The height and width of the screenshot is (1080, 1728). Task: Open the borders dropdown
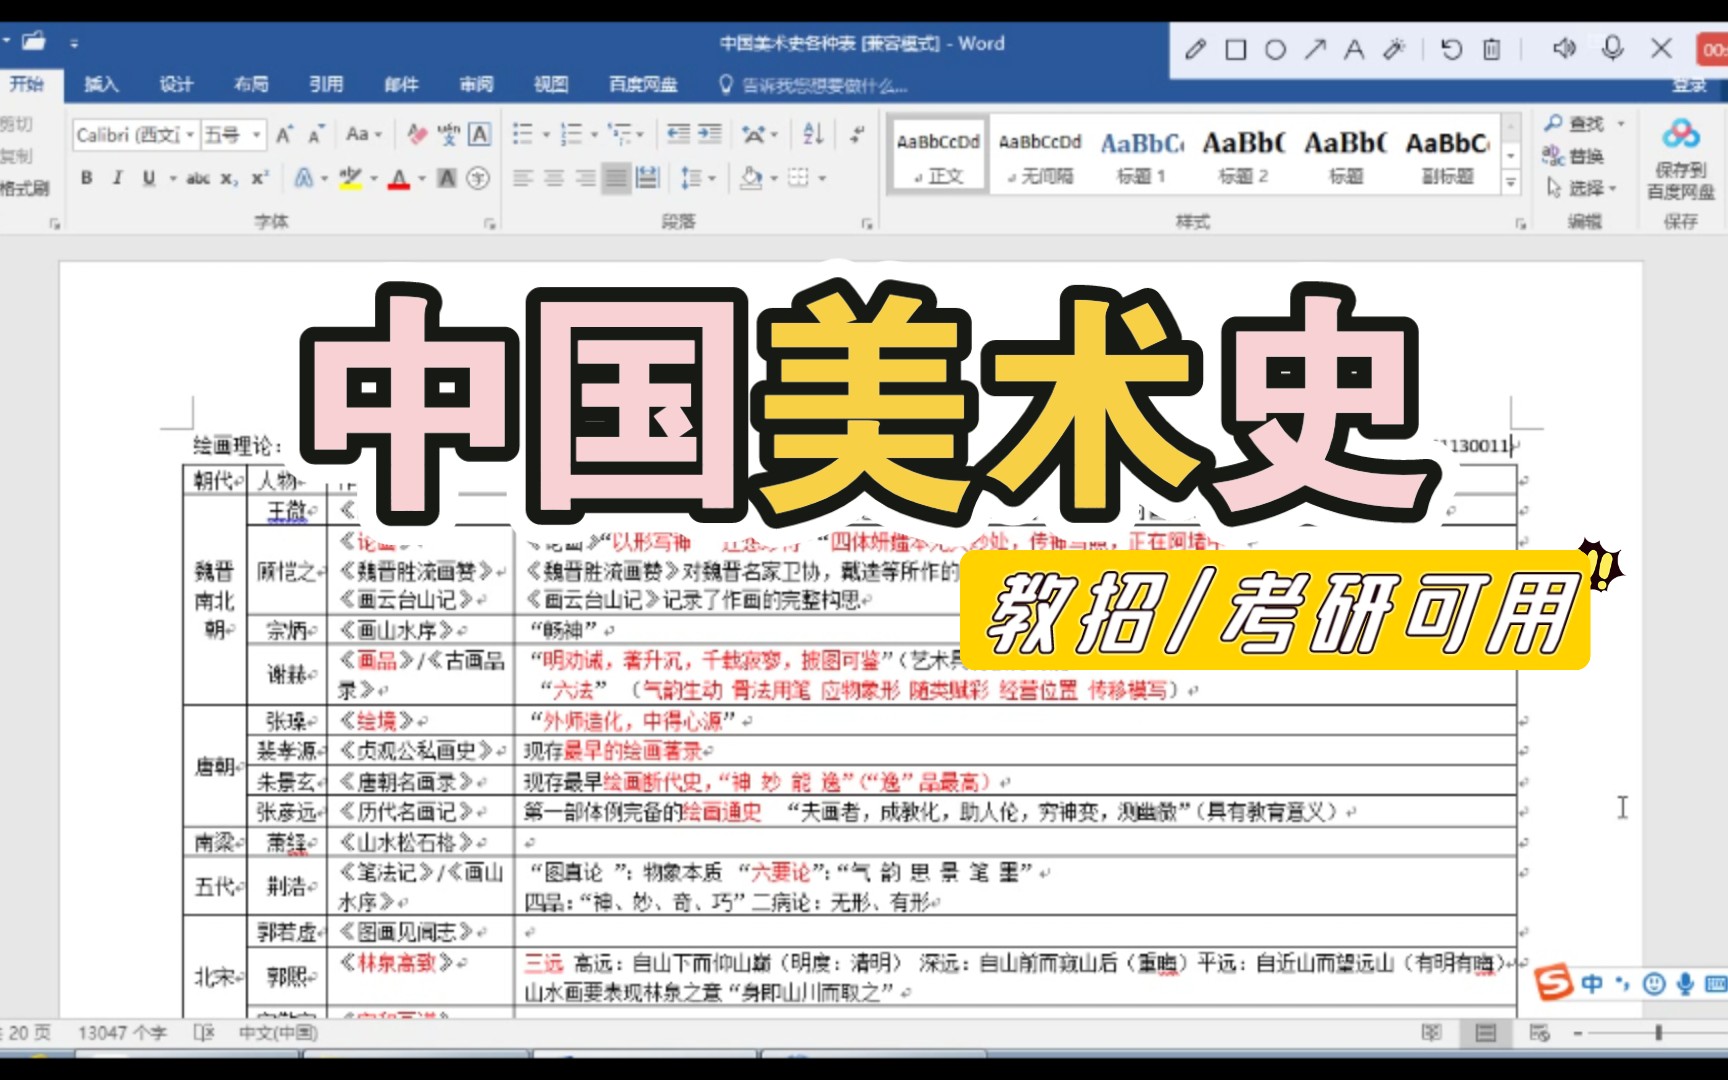823,179
